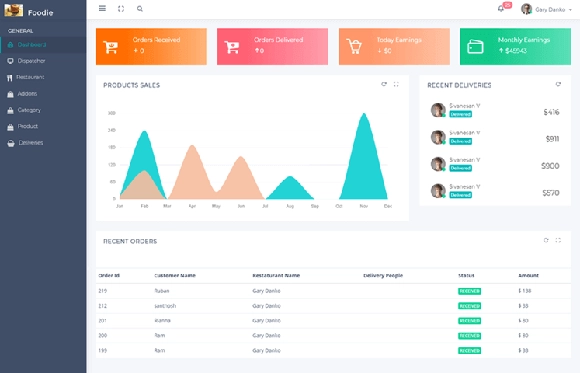Open Addons in the sidebar

(x=43, y=94)
